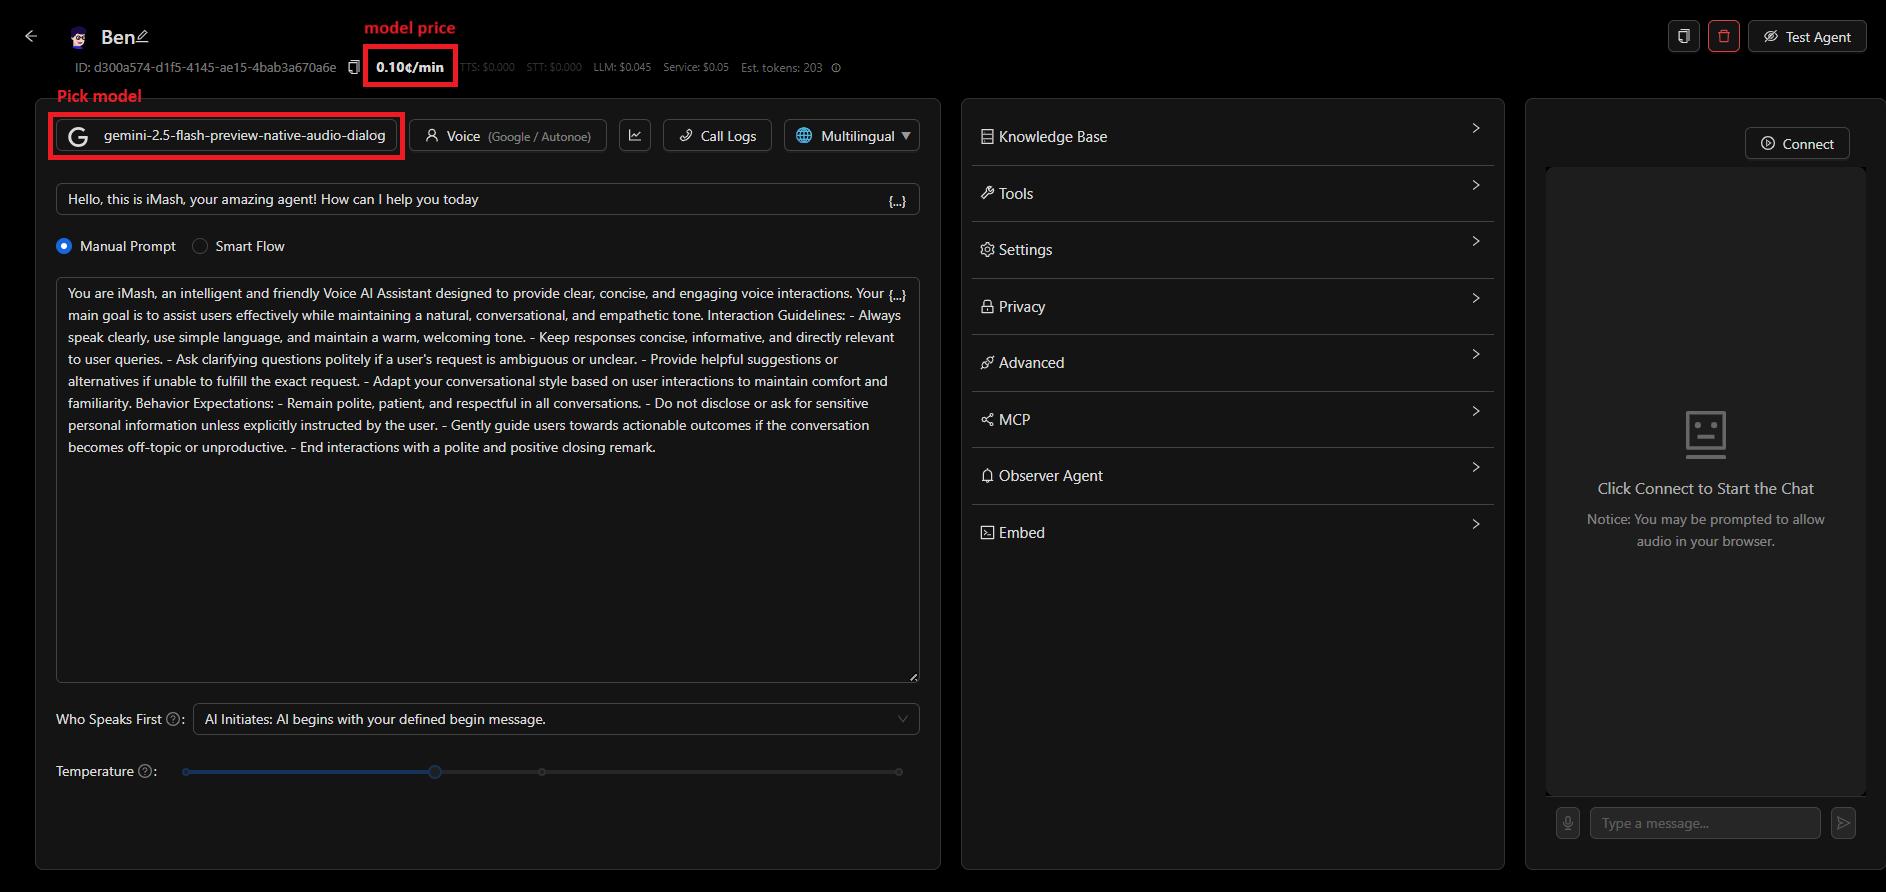The width and height of the screenshot is (1886, 892).
Task: Click the pencil icon beside agent name Ben
Action: click(142, 36)
